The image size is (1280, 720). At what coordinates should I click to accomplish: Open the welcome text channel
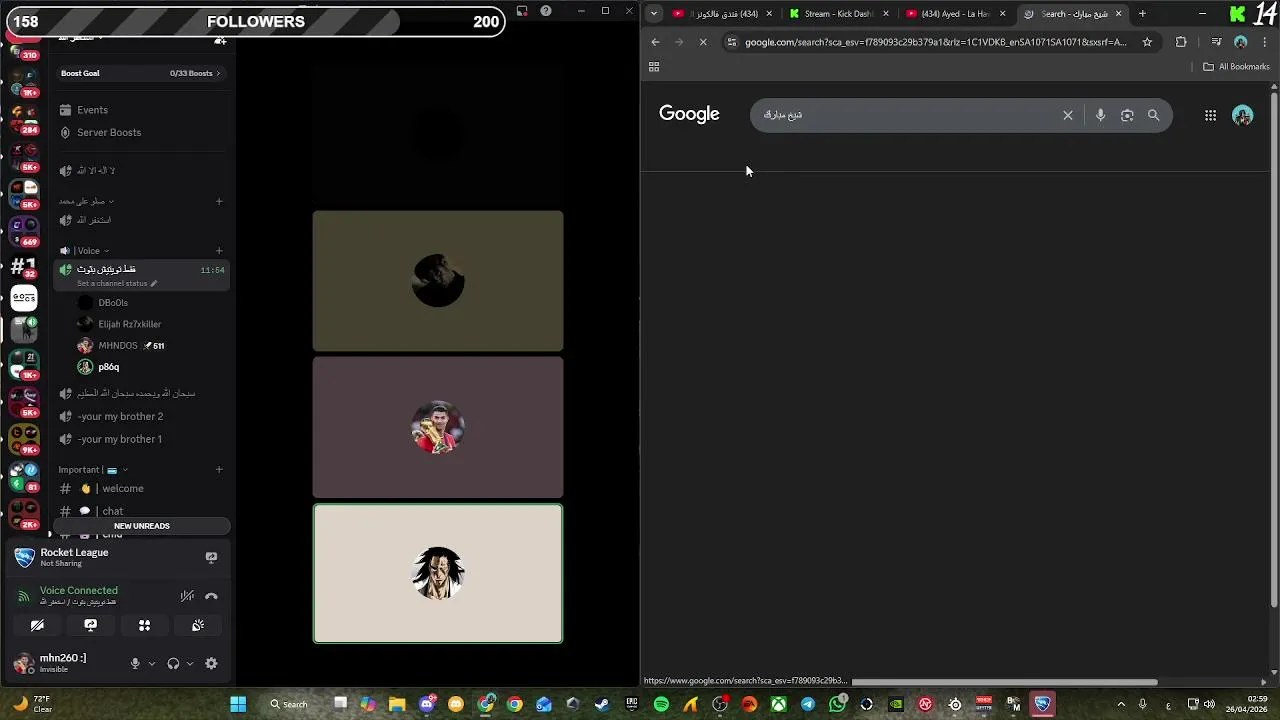pyautogui.click(x=123, y=489)
